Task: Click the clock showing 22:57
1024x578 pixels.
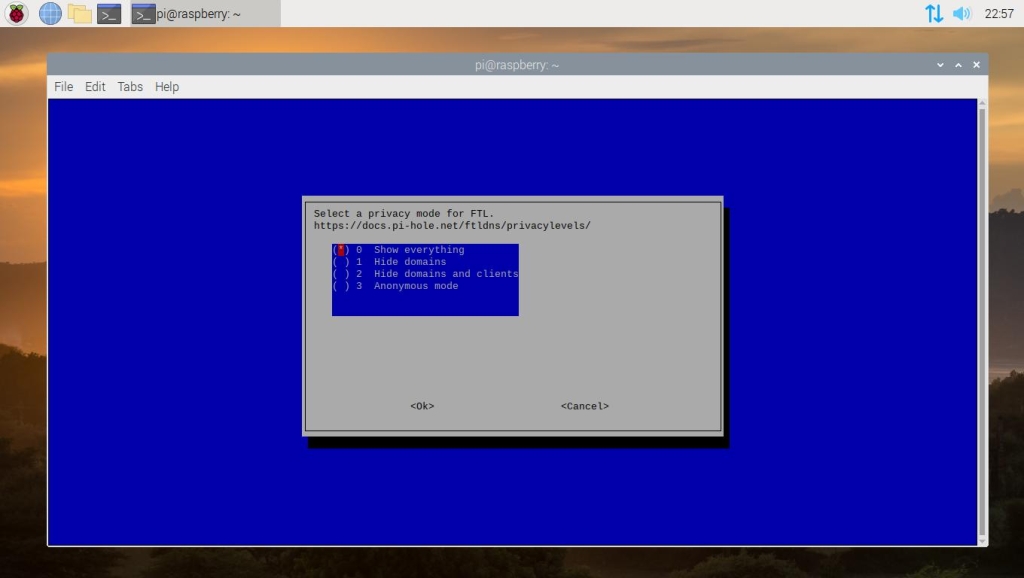Action: 998,14
